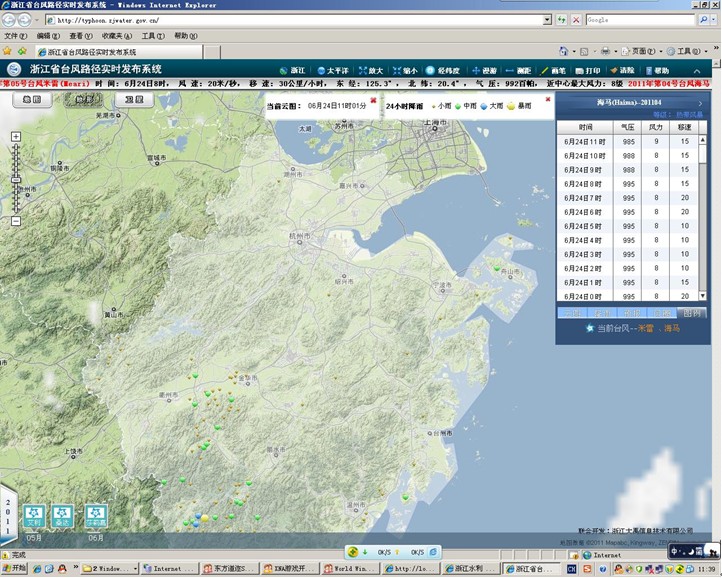Click the browser address bar
This screenshot has width=722, height=578.
(x=295, y=20)
